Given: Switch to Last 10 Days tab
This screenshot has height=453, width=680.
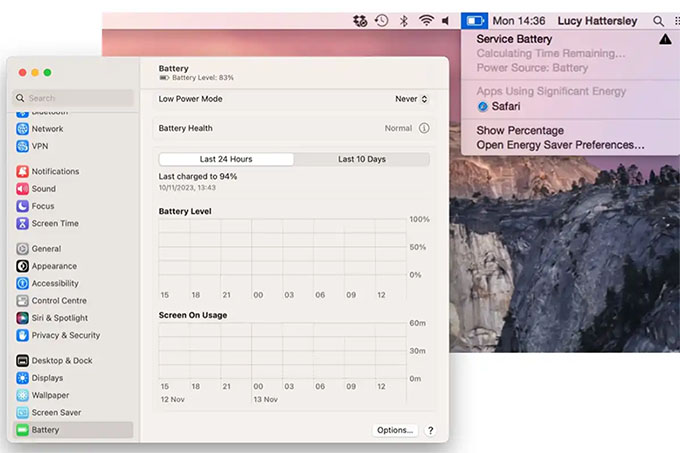Looking at the screenshot, I should 361,159.
